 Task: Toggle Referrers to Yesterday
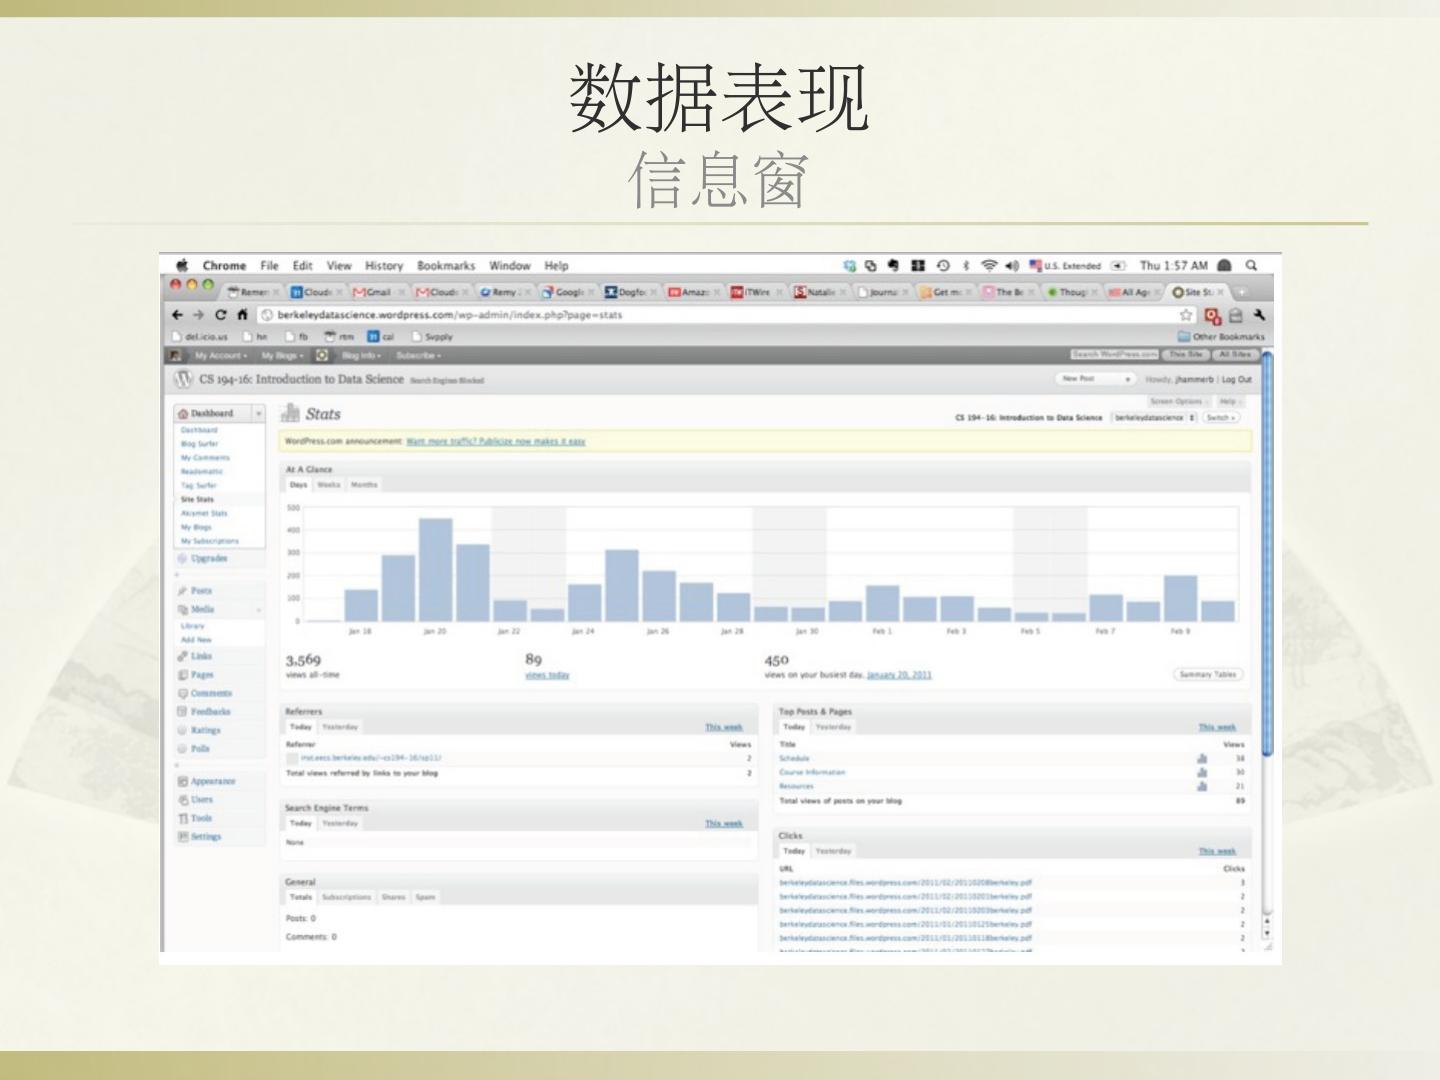click(340, 727)
